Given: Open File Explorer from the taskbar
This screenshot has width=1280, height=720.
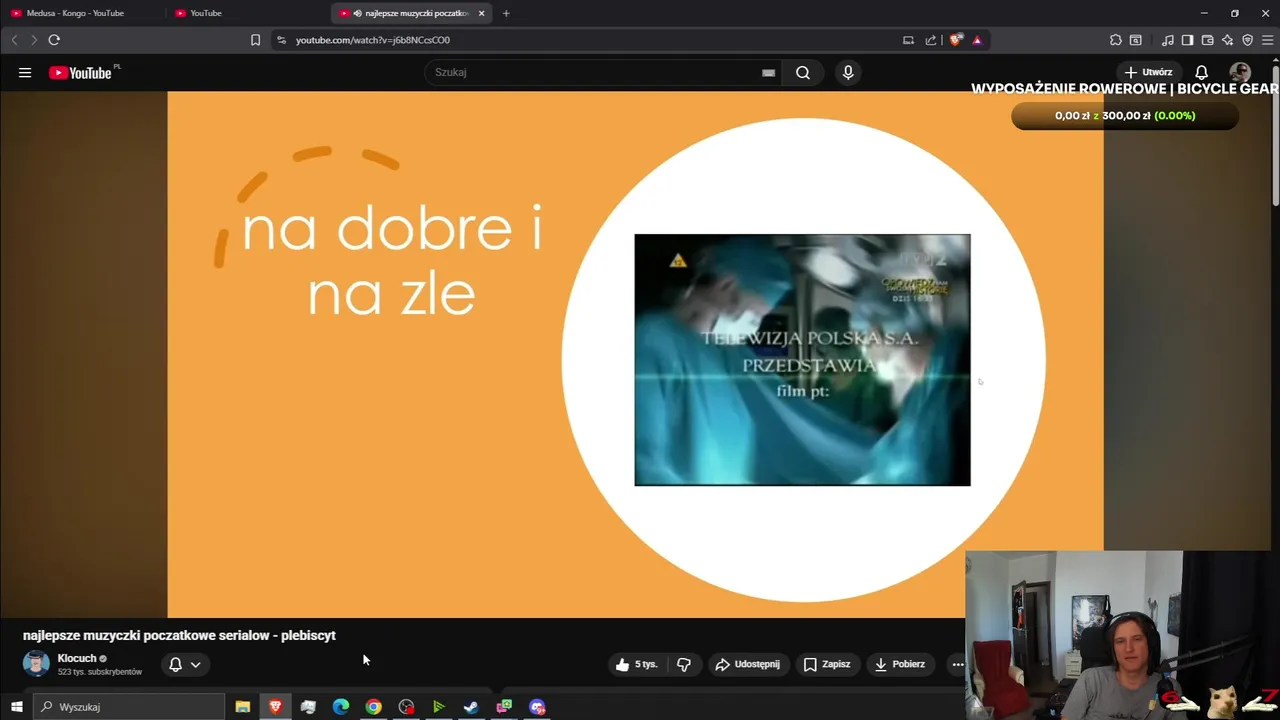Looking at the screenshot, I should pos(242,707).
